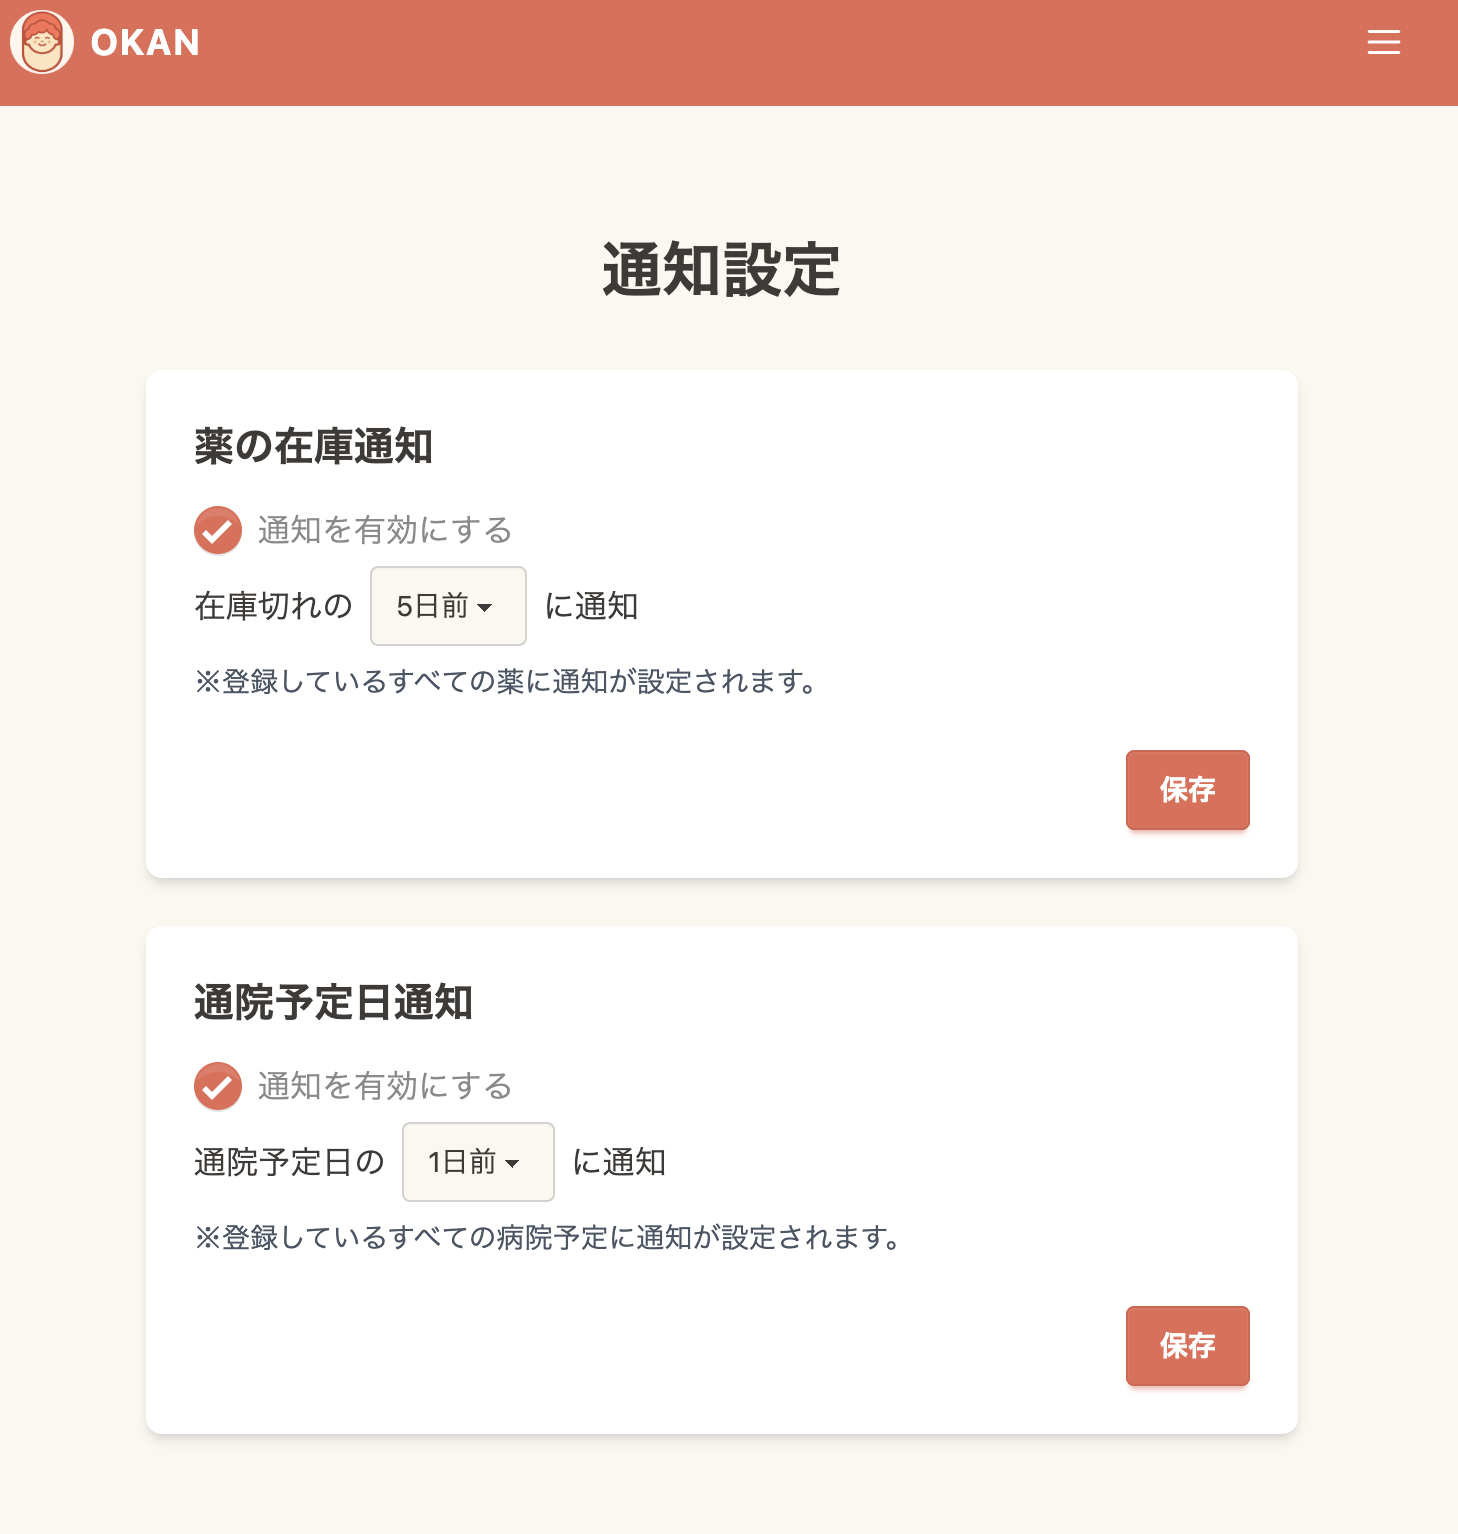Click the dropdown arrow next to 1日前
This screenshot has height=1534, width=1458.
coord(513,1161)
